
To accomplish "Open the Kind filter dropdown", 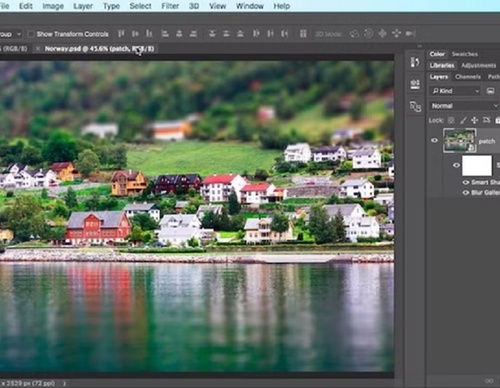I will pos(455,91).
